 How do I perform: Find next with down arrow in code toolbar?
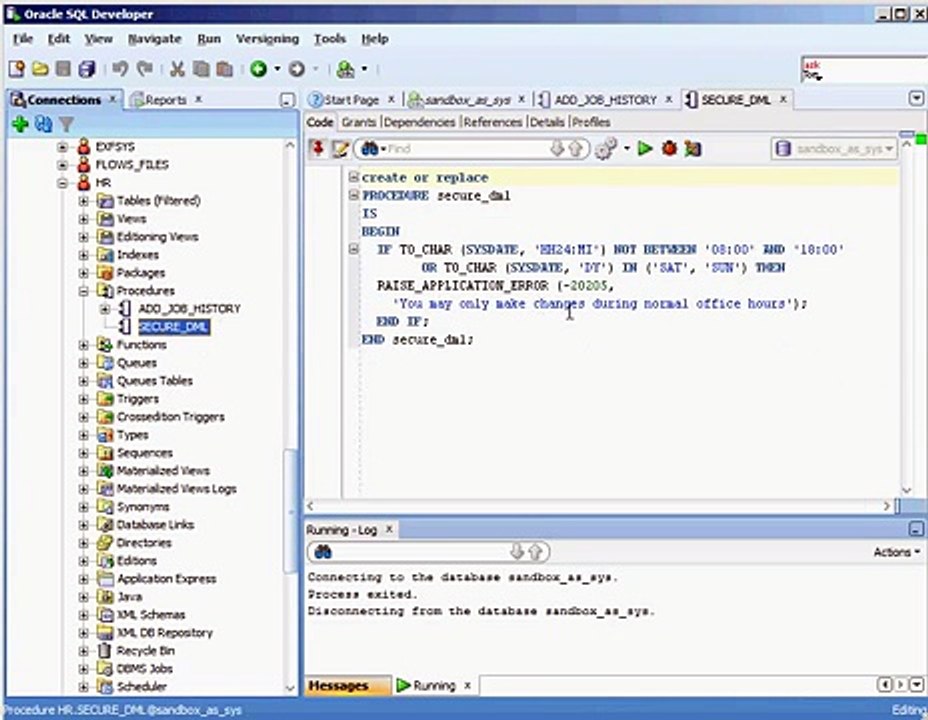557,148
